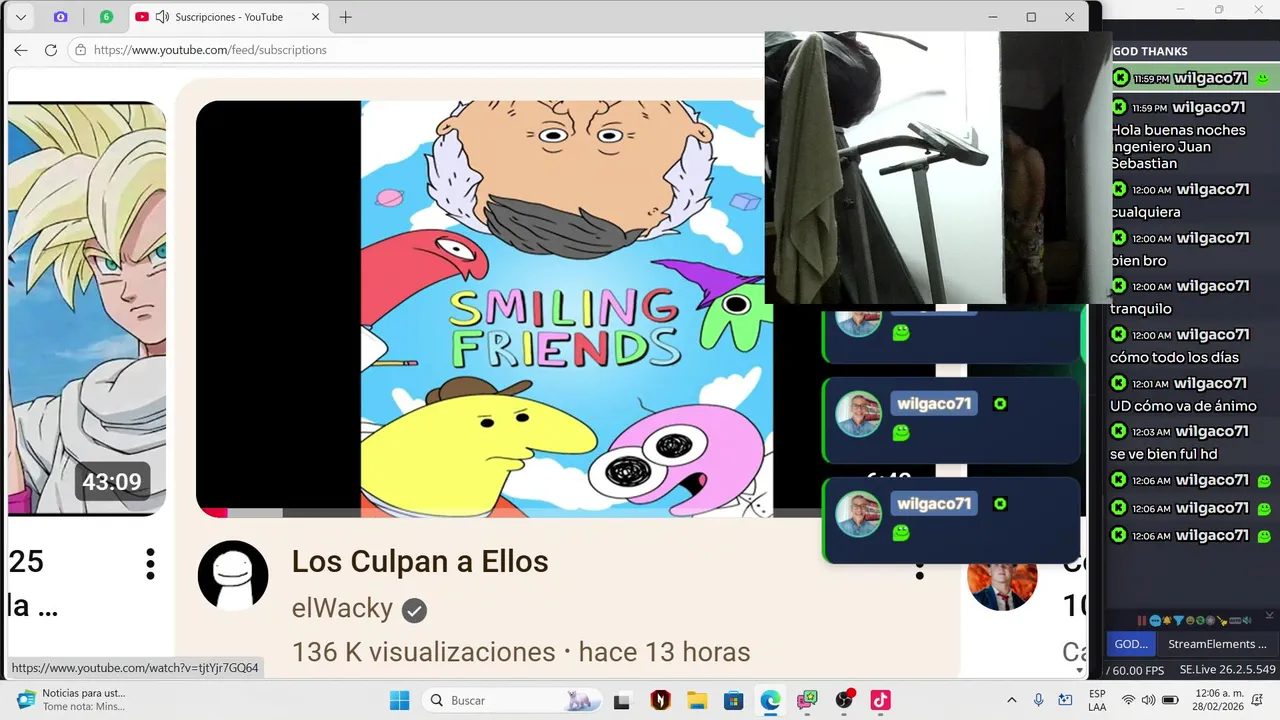
Task: Select the GOD... chat tab
Action: [x=1131, y=644]
